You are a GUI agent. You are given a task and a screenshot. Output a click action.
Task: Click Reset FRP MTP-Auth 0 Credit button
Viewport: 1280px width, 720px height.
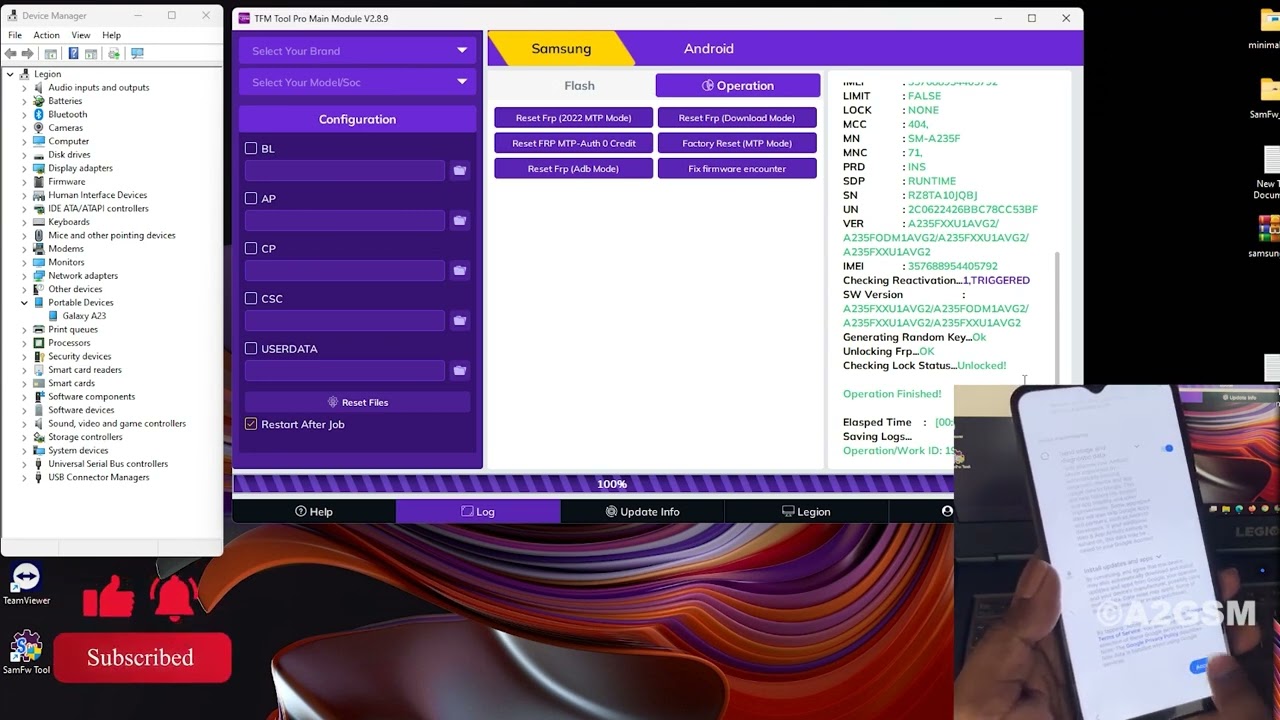tap(573, 143)
